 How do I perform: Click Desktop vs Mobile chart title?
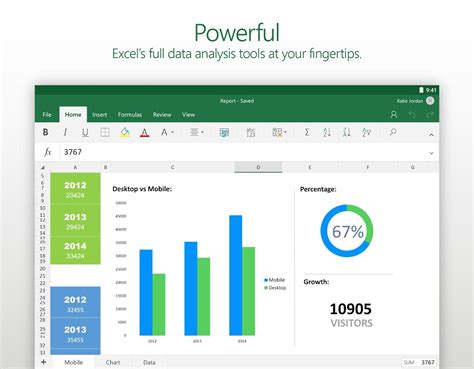[142, 189]
